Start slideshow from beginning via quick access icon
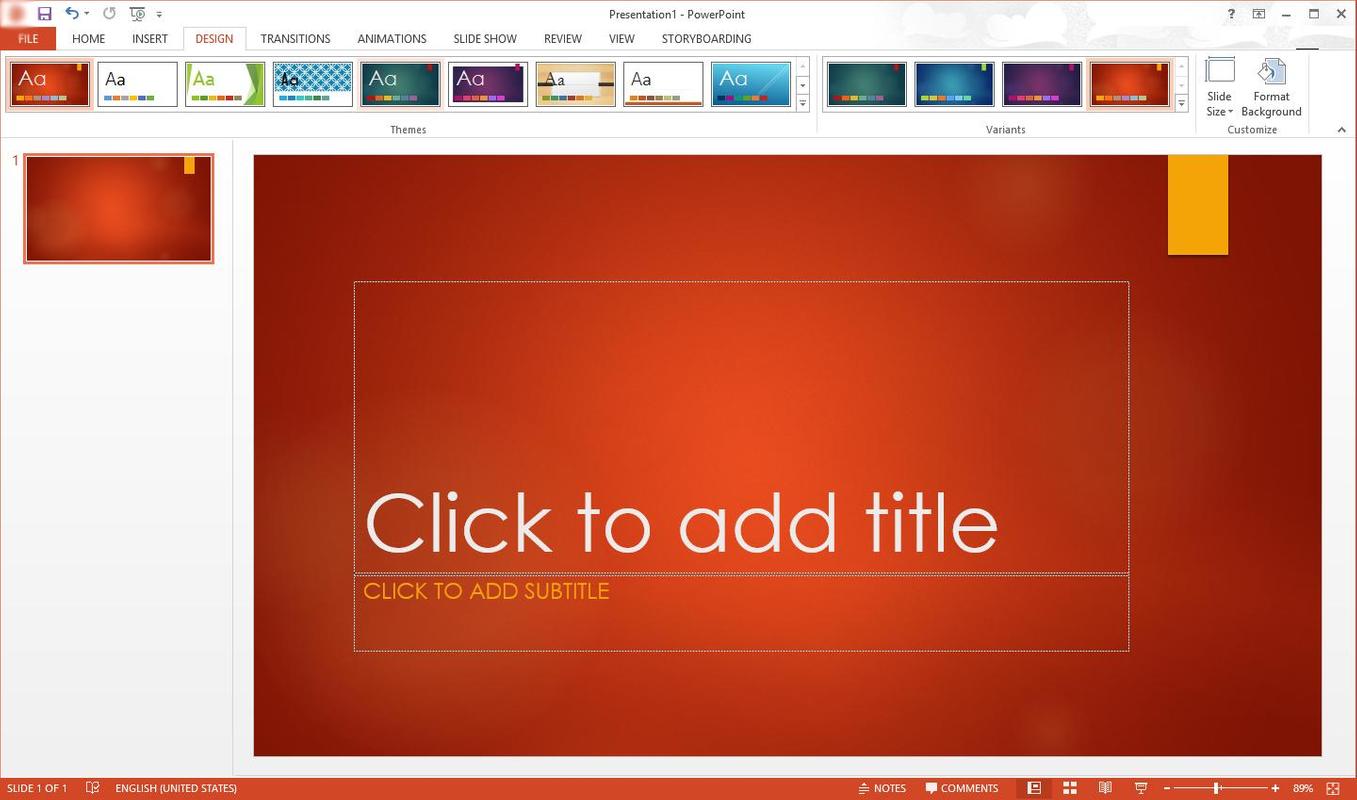1357x800 pixels. [x=137, y=14]
